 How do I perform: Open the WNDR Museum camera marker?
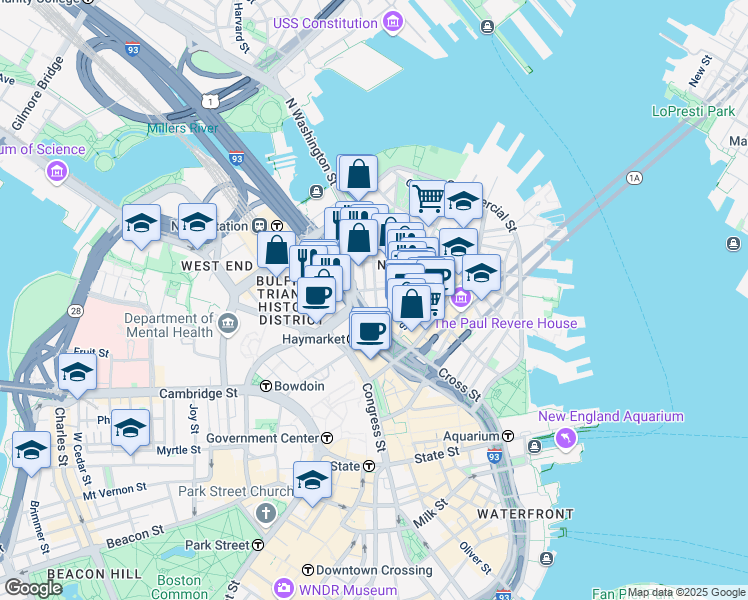pos(284,587)
